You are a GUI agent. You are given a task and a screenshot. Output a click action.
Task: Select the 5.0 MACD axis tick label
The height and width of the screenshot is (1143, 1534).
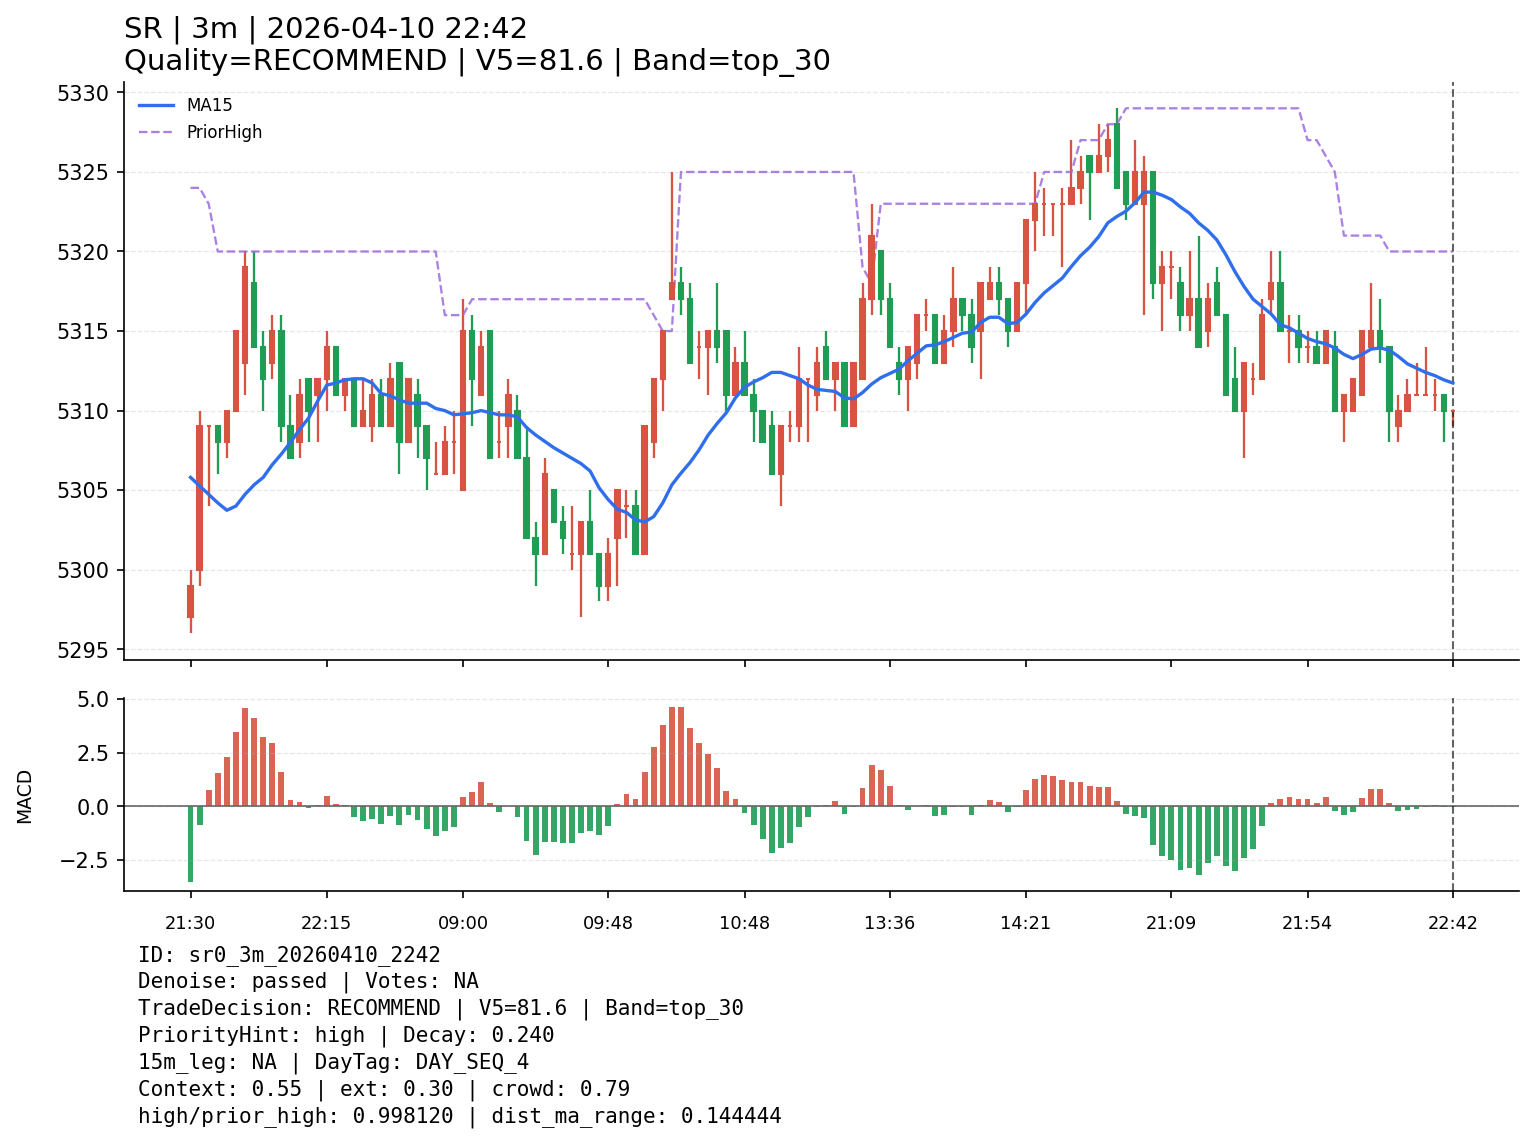click(x=97, y=699)
